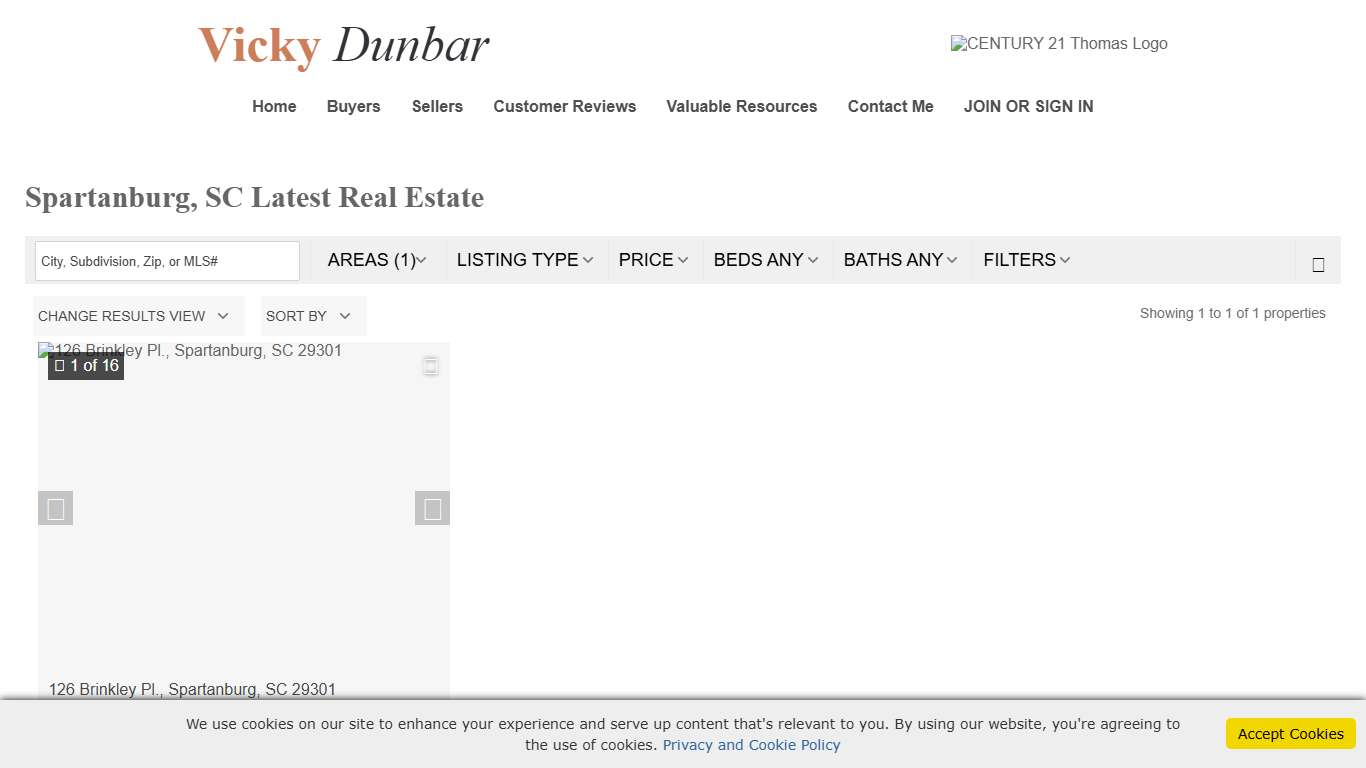This screenshot has height=768, width=1366.
Task: Open the LISTING TYPE dropdown
Action: pos(525,260)
